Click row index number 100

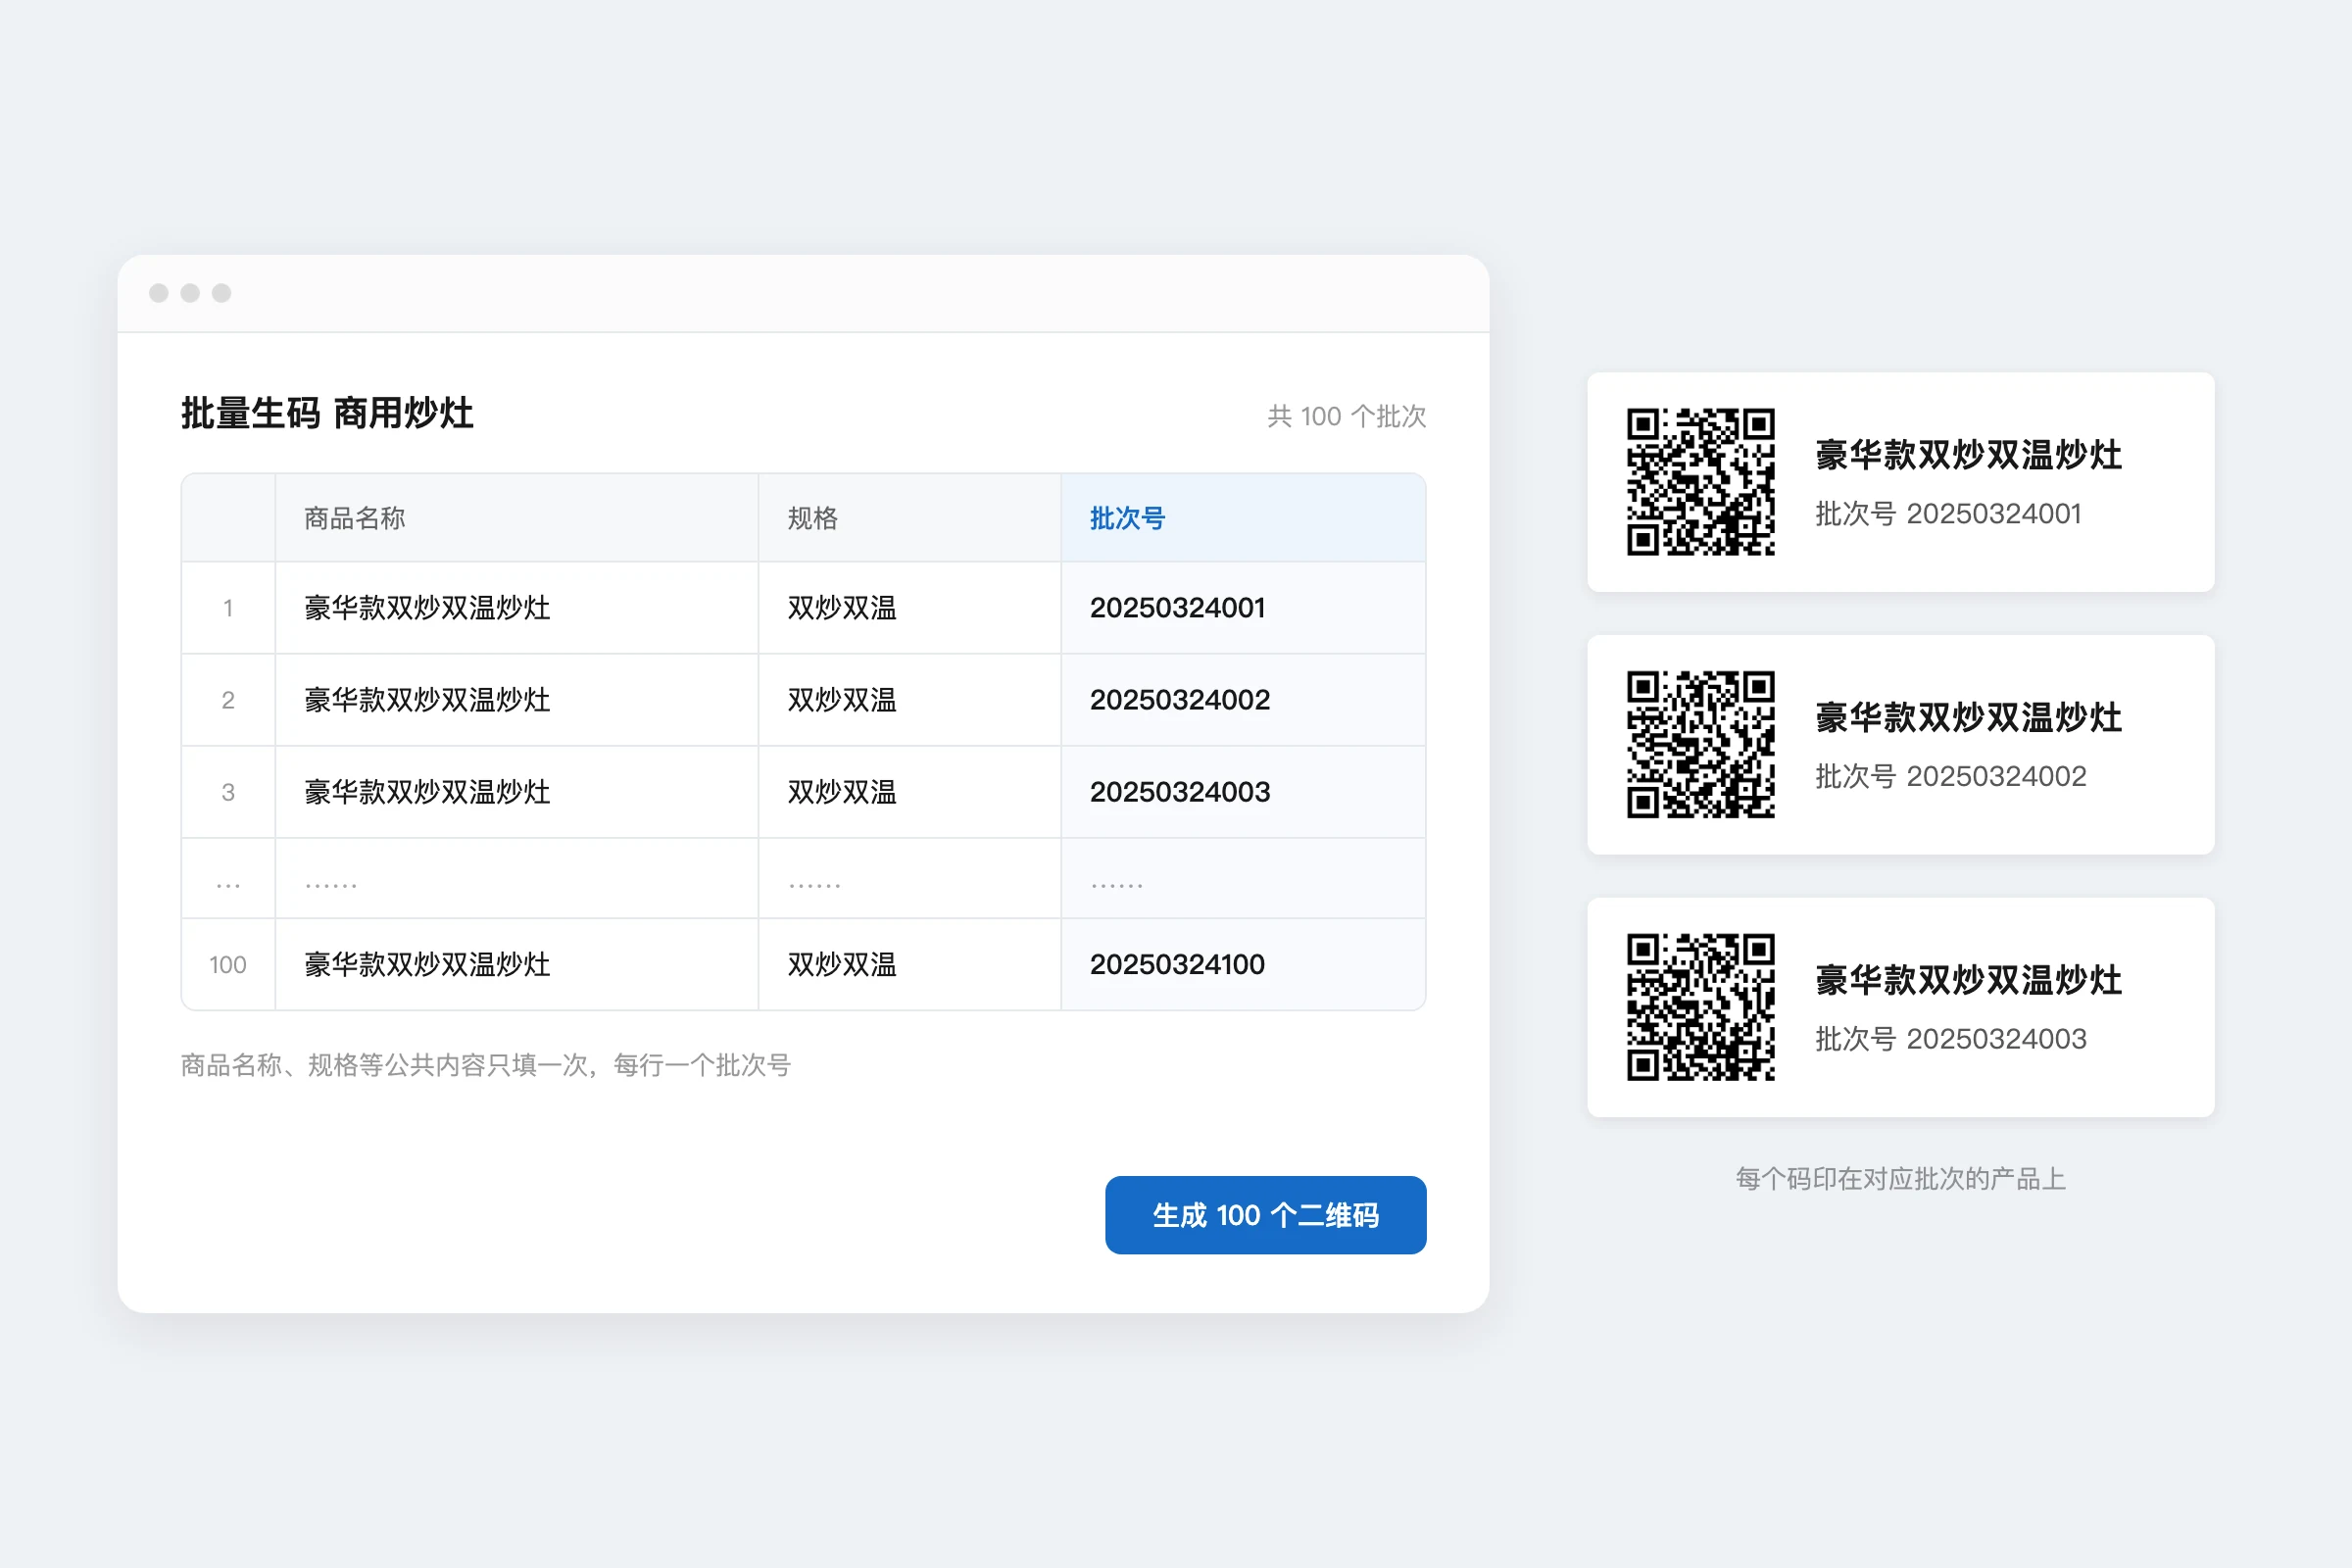(228, 965)
